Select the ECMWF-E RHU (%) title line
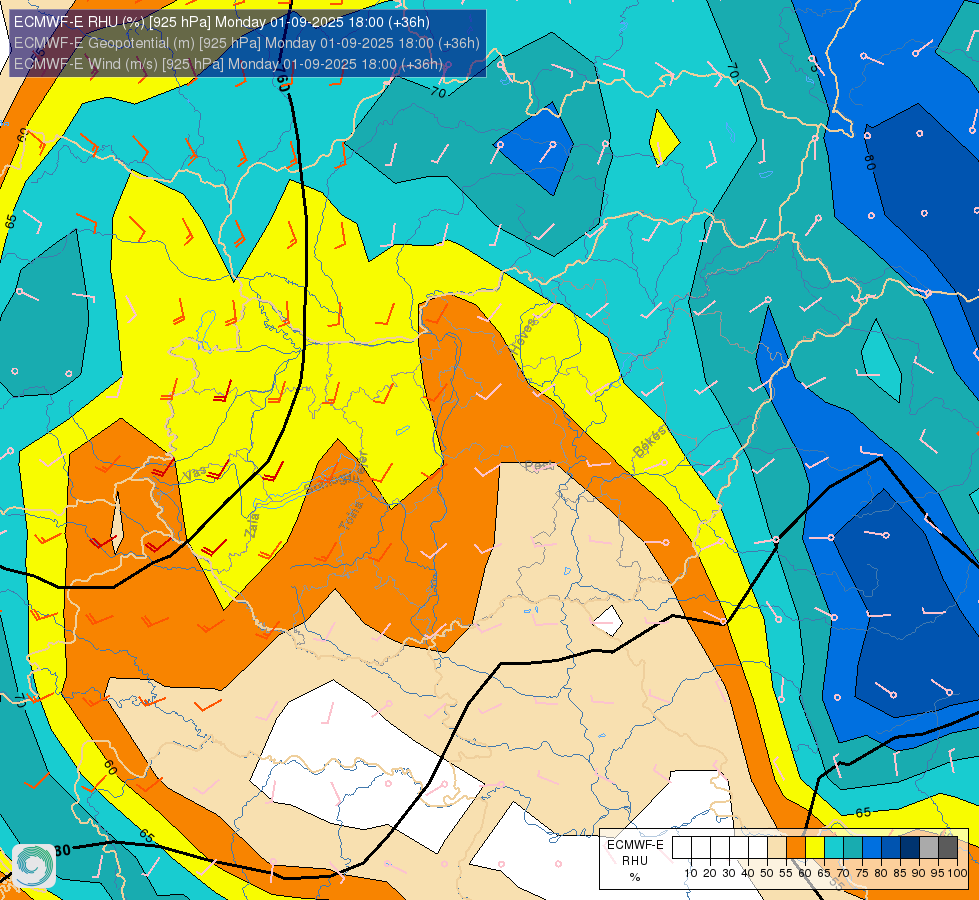 222,22
